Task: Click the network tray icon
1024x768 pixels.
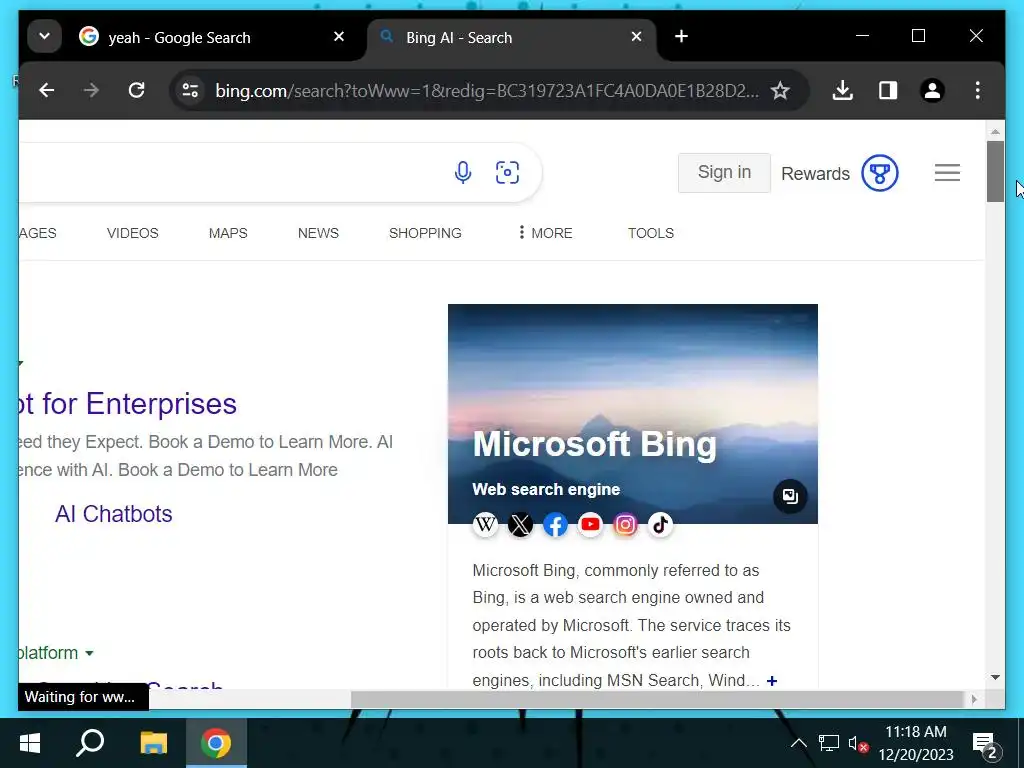Action: pyautogui.click(x=828, y=743)
